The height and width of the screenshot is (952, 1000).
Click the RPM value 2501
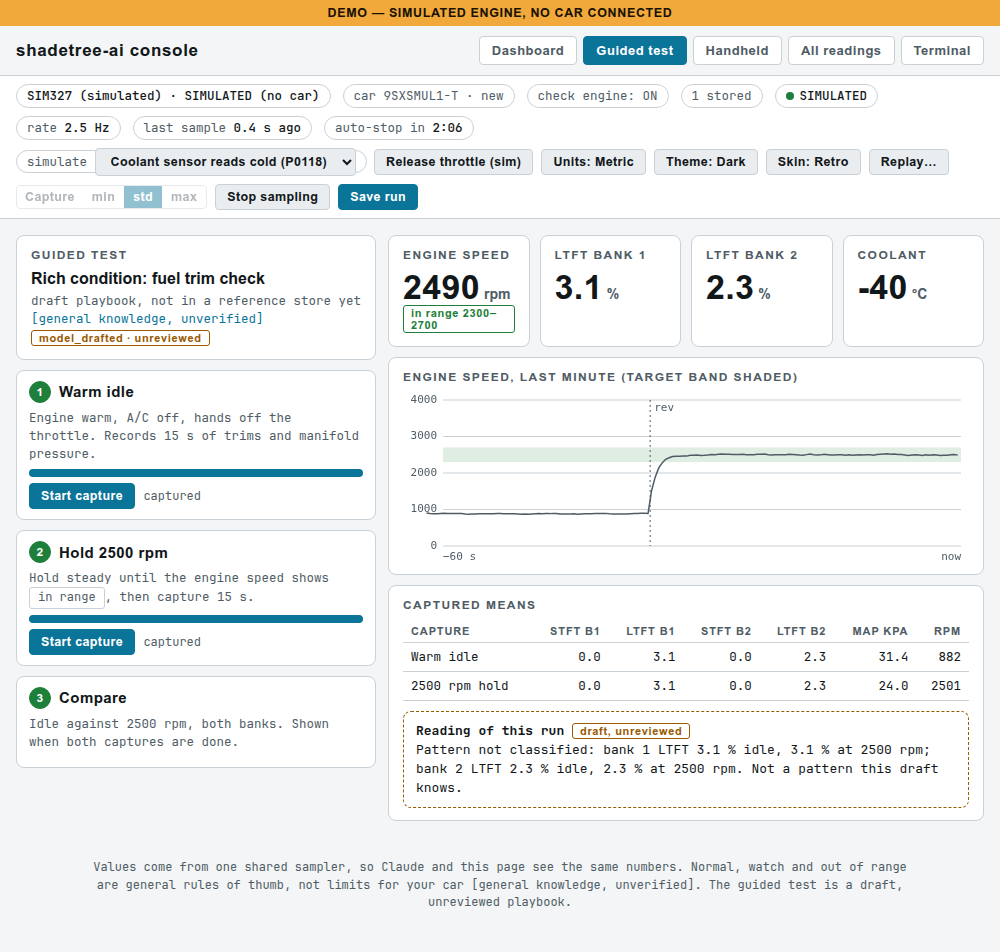click(x=946, y=686)
